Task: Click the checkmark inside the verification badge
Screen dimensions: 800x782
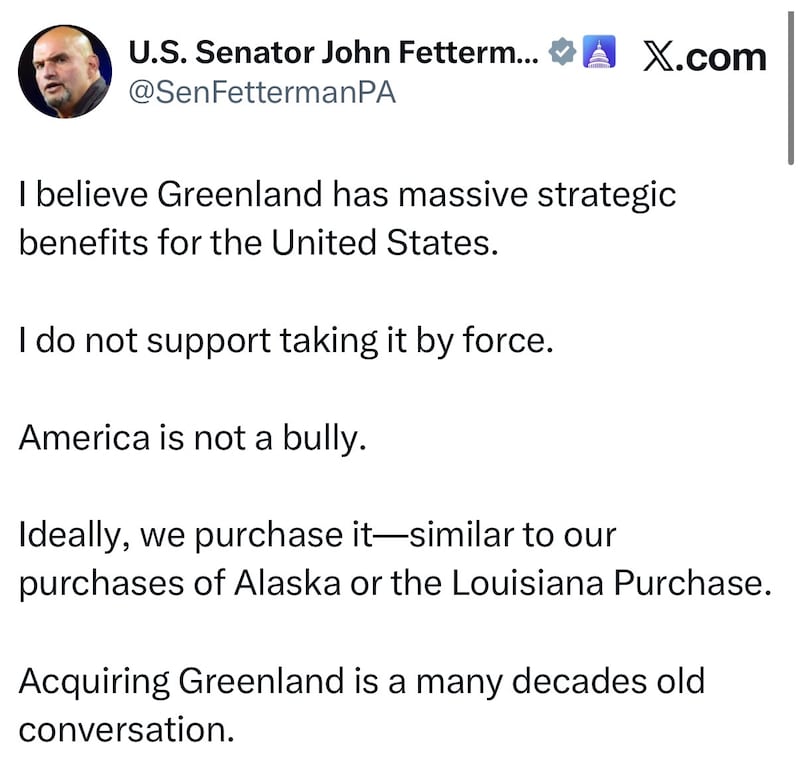Action: click(x=563, y=52)
